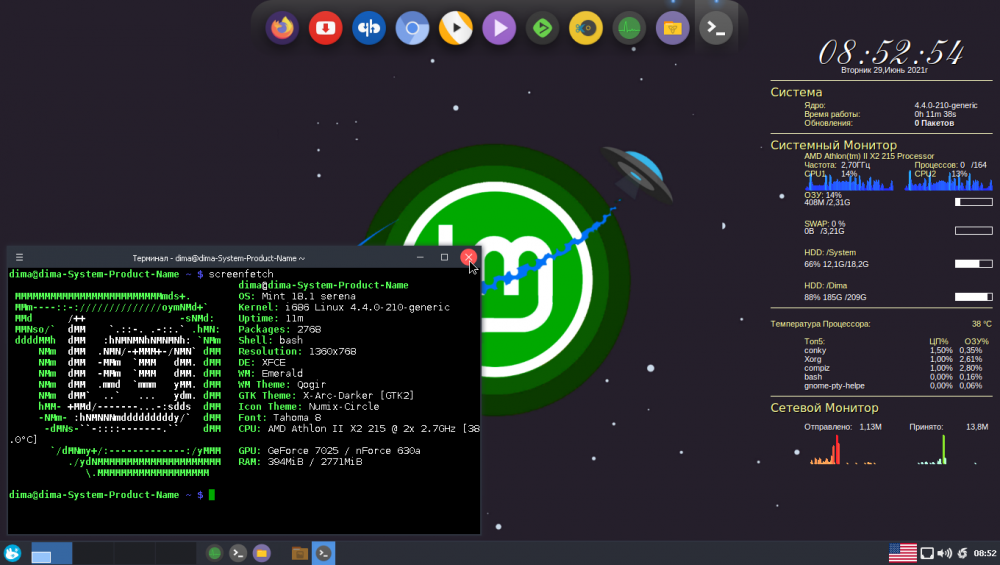Click the taskbar clock showing 08:52

click(984, 553)
